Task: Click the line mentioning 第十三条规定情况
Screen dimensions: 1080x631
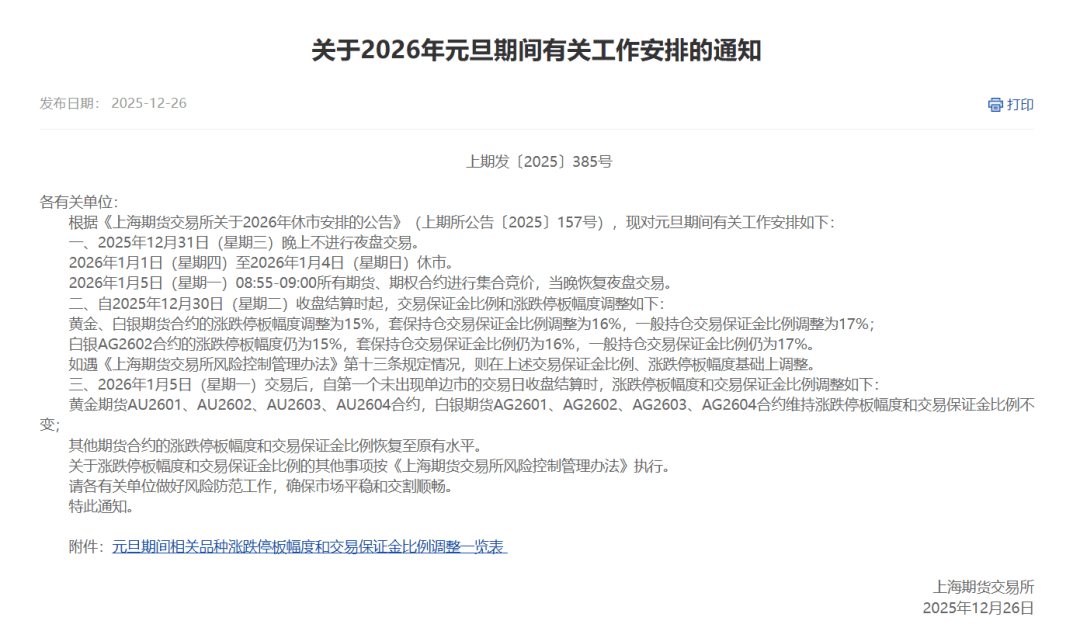Action: point(433,364)
